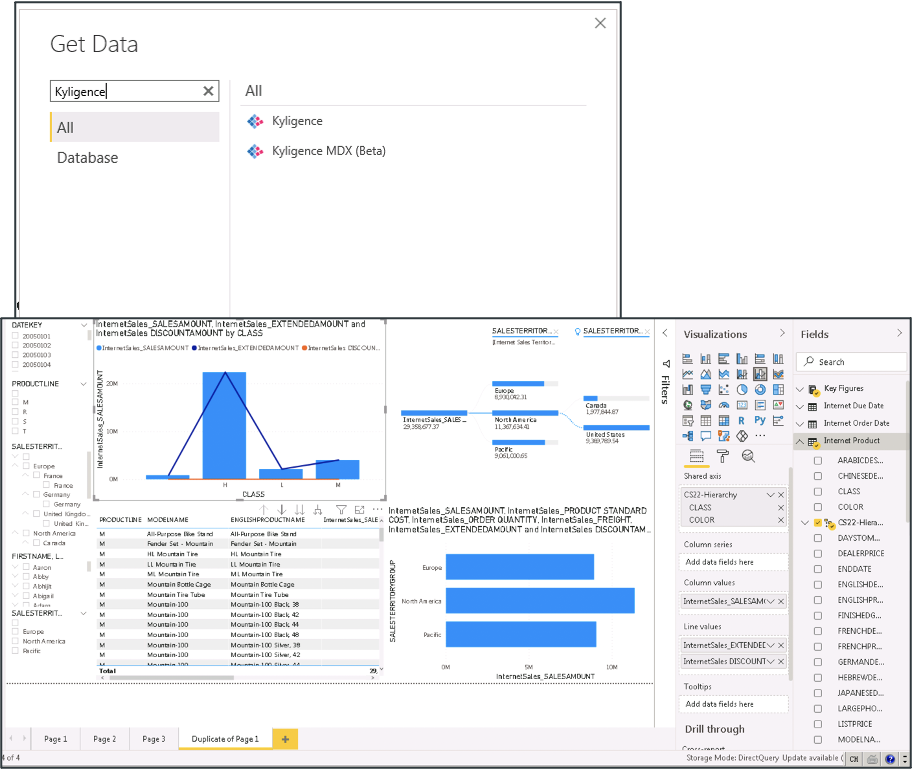Viewport: 912px width, 770px height.
Task: Select the gauge visual
Action: [724, 405]
